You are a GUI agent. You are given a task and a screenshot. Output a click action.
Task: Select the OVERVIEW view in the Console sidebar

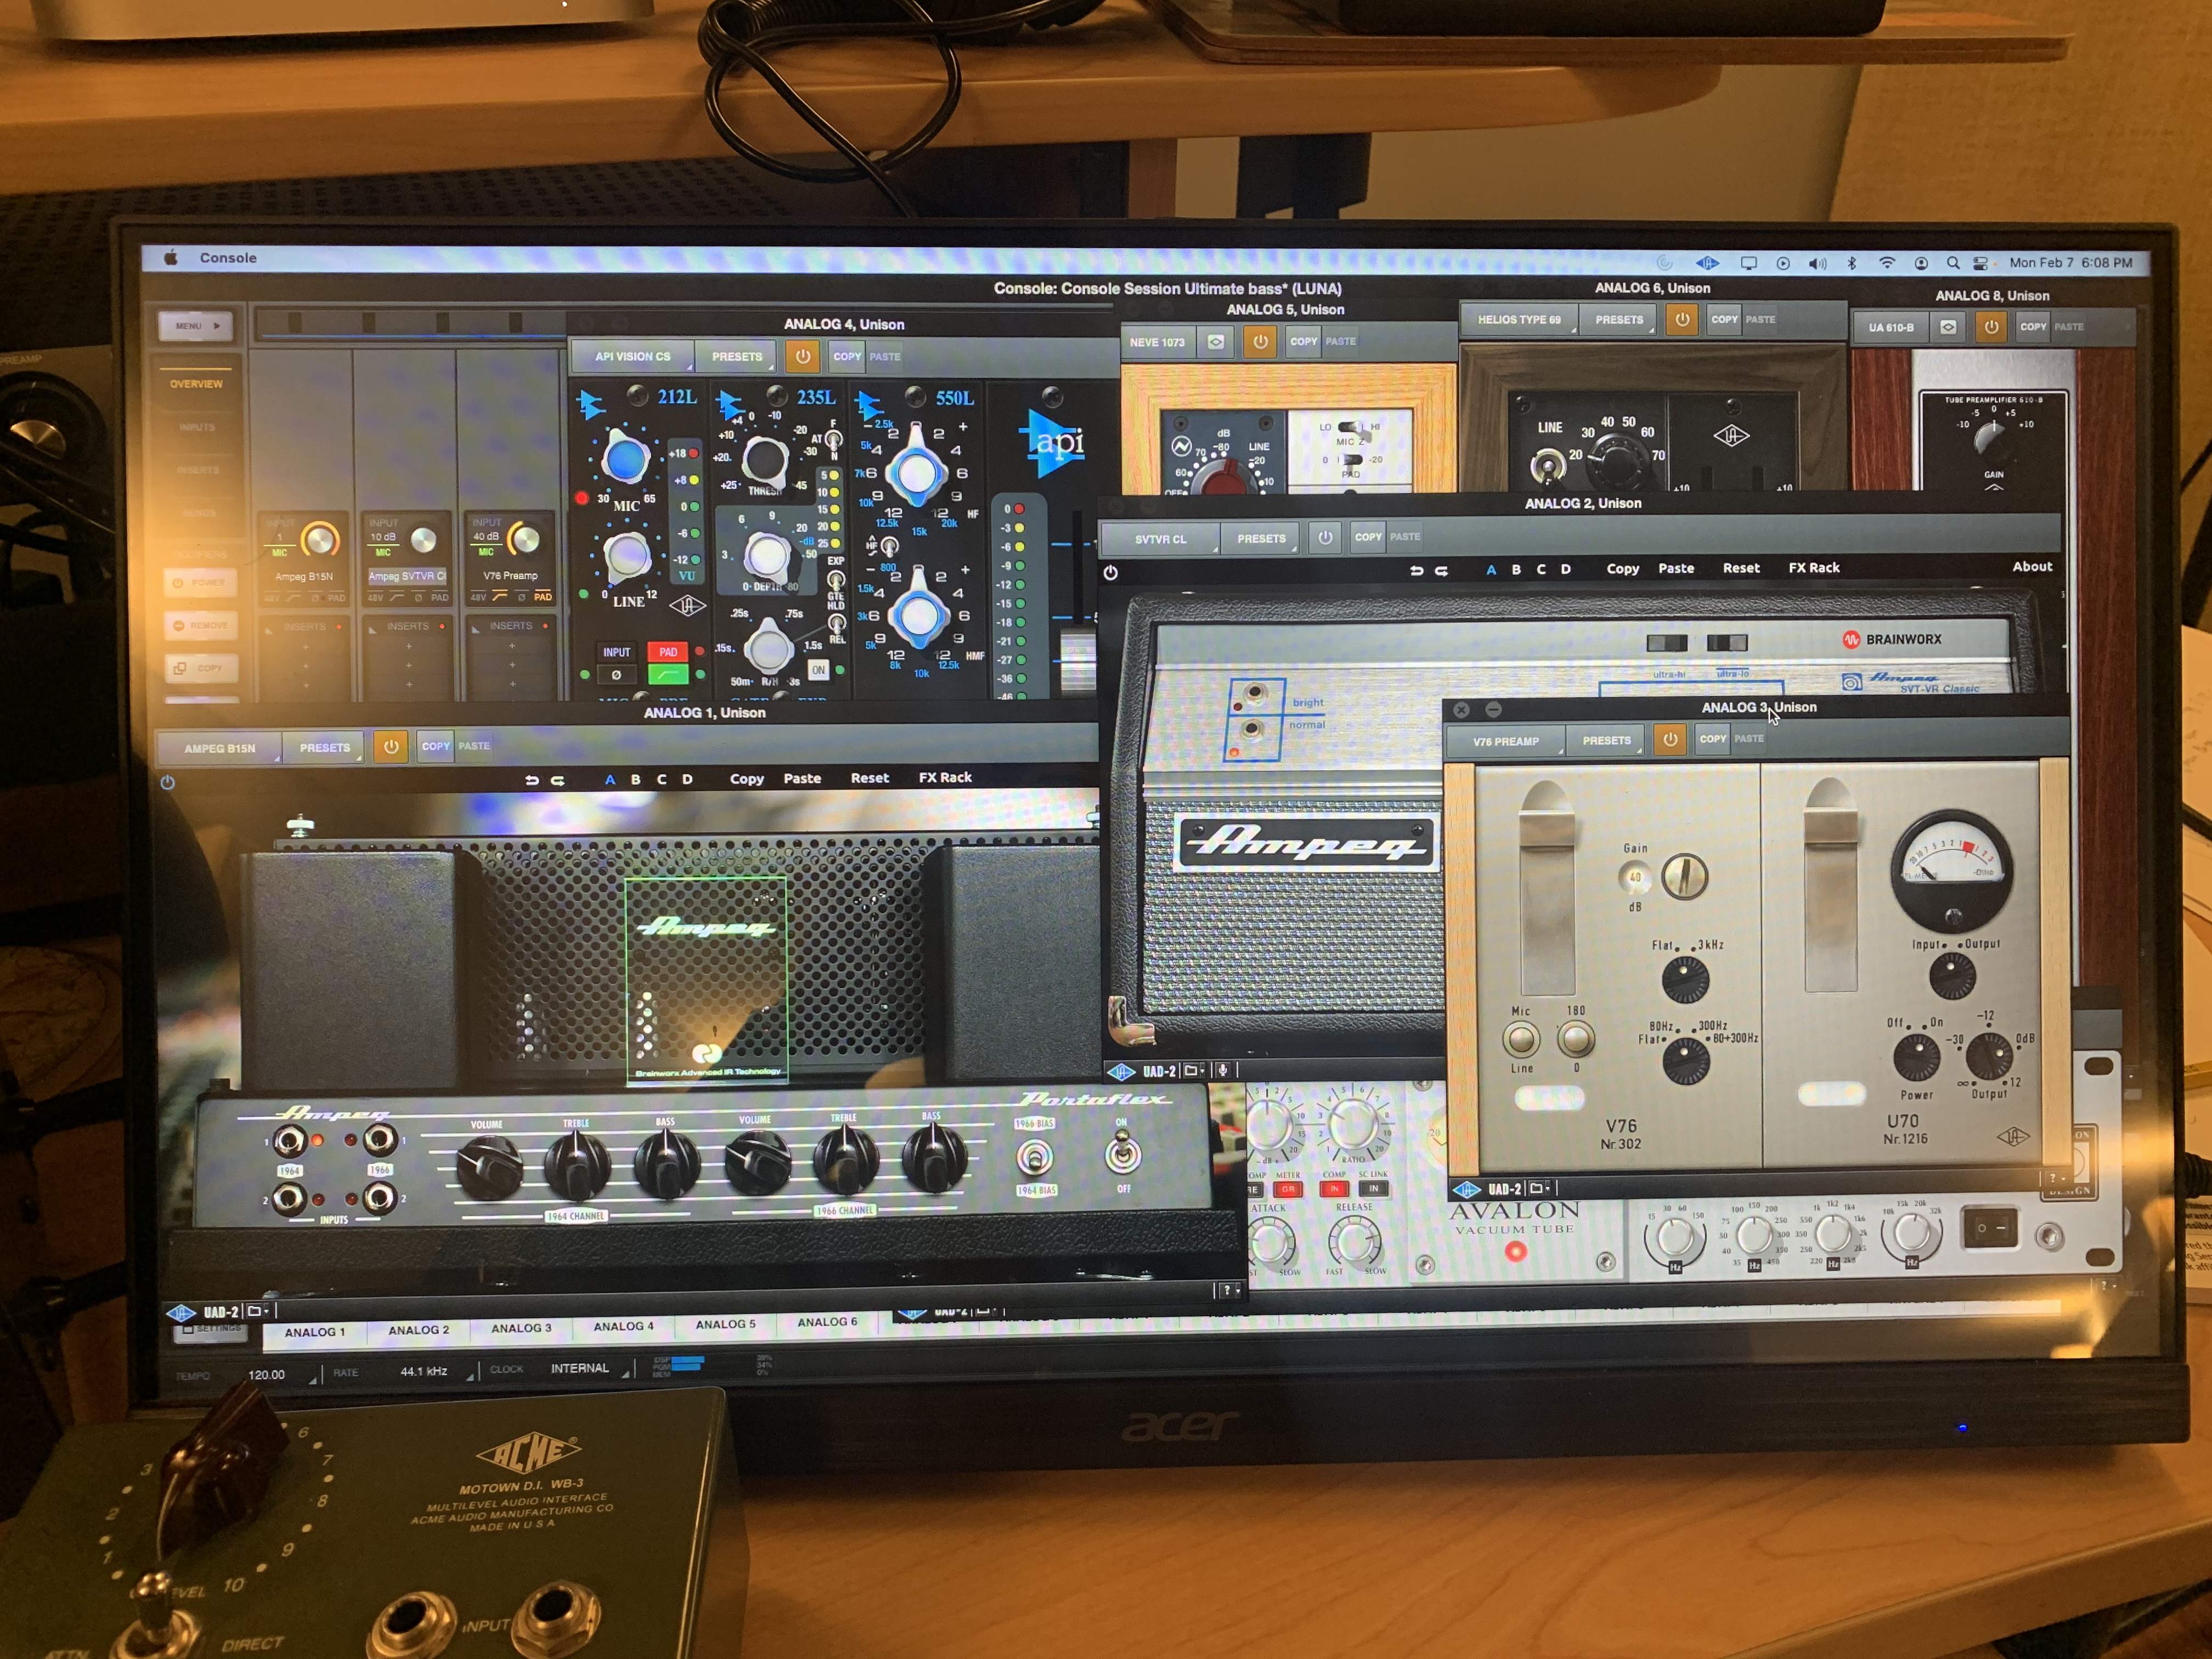coord(196,384)
